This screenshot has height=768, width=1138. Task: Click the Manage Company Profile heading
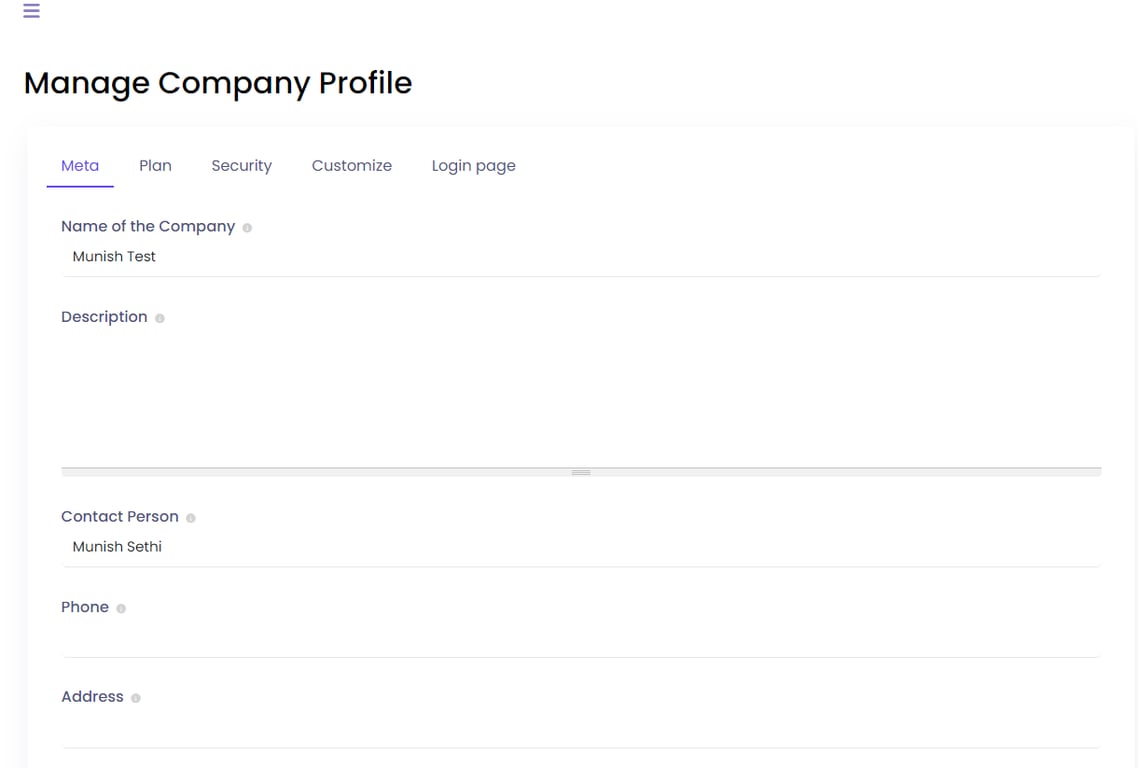tap(218, 83)
